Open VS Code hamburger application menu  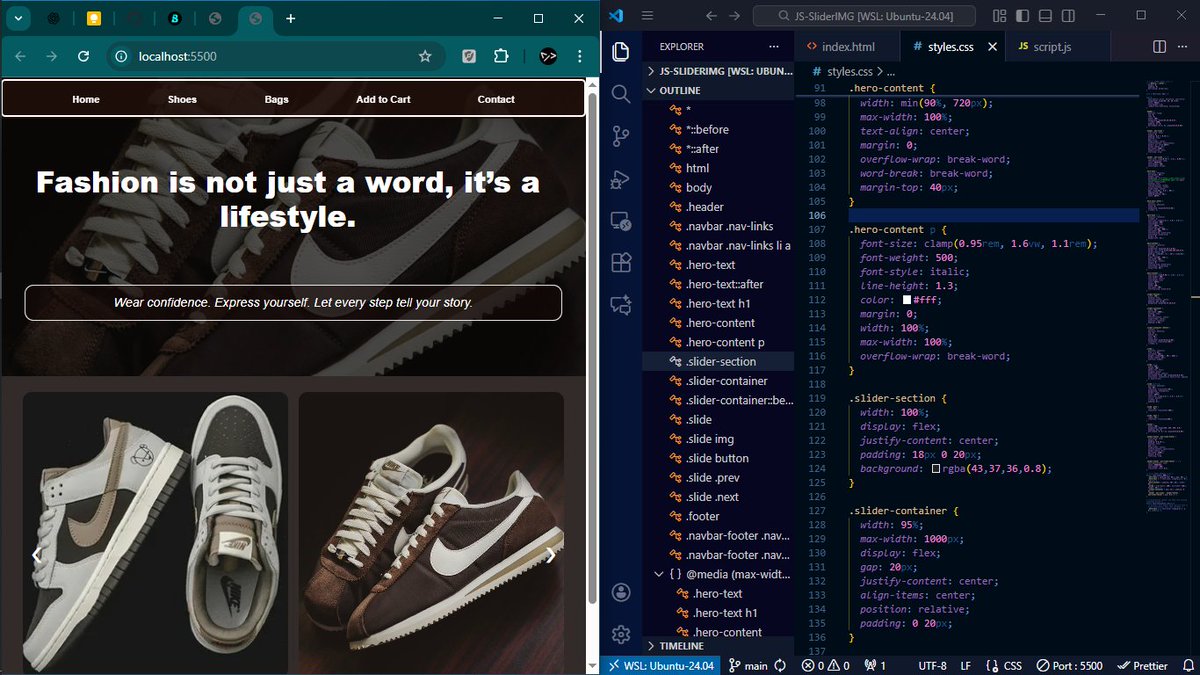click(648, 16)
